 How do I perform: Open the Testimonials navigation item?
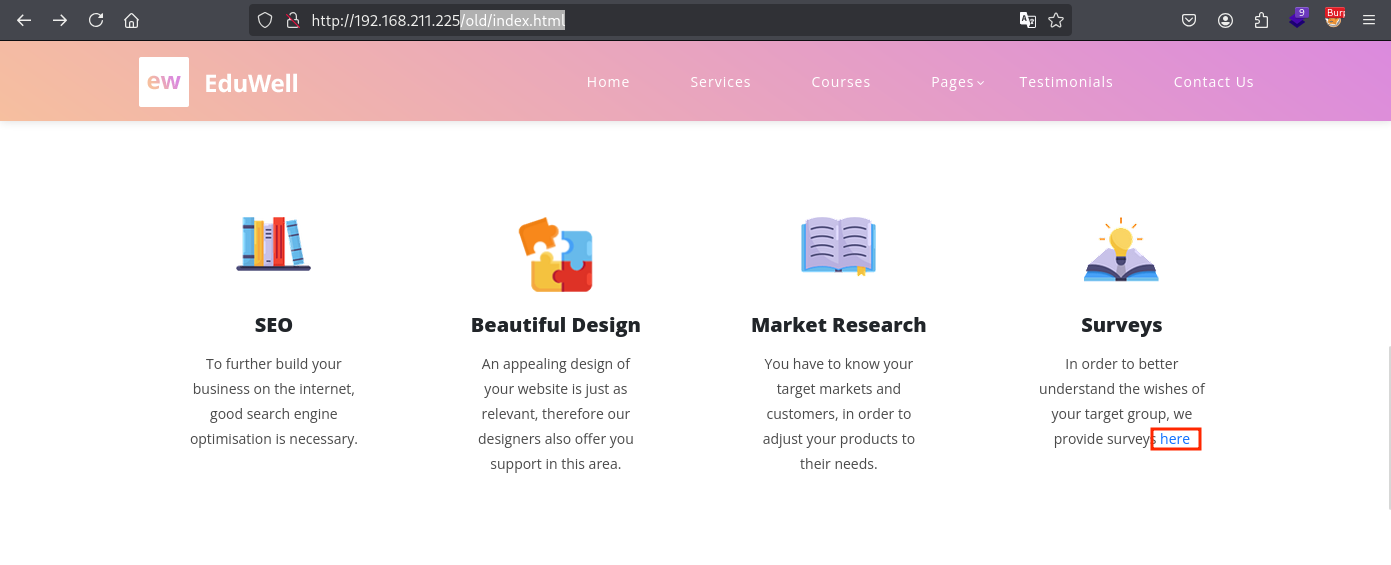coord(1066,82)
